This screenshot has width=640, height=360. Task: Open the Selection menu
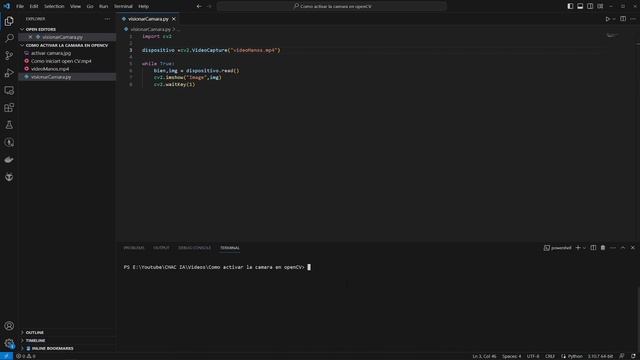(54, 6)
